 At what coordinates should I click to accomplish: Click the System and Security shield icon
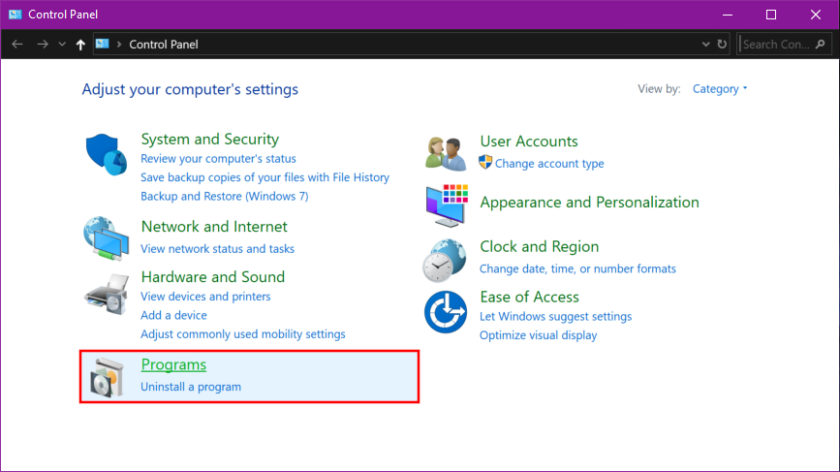coord(105,154)
